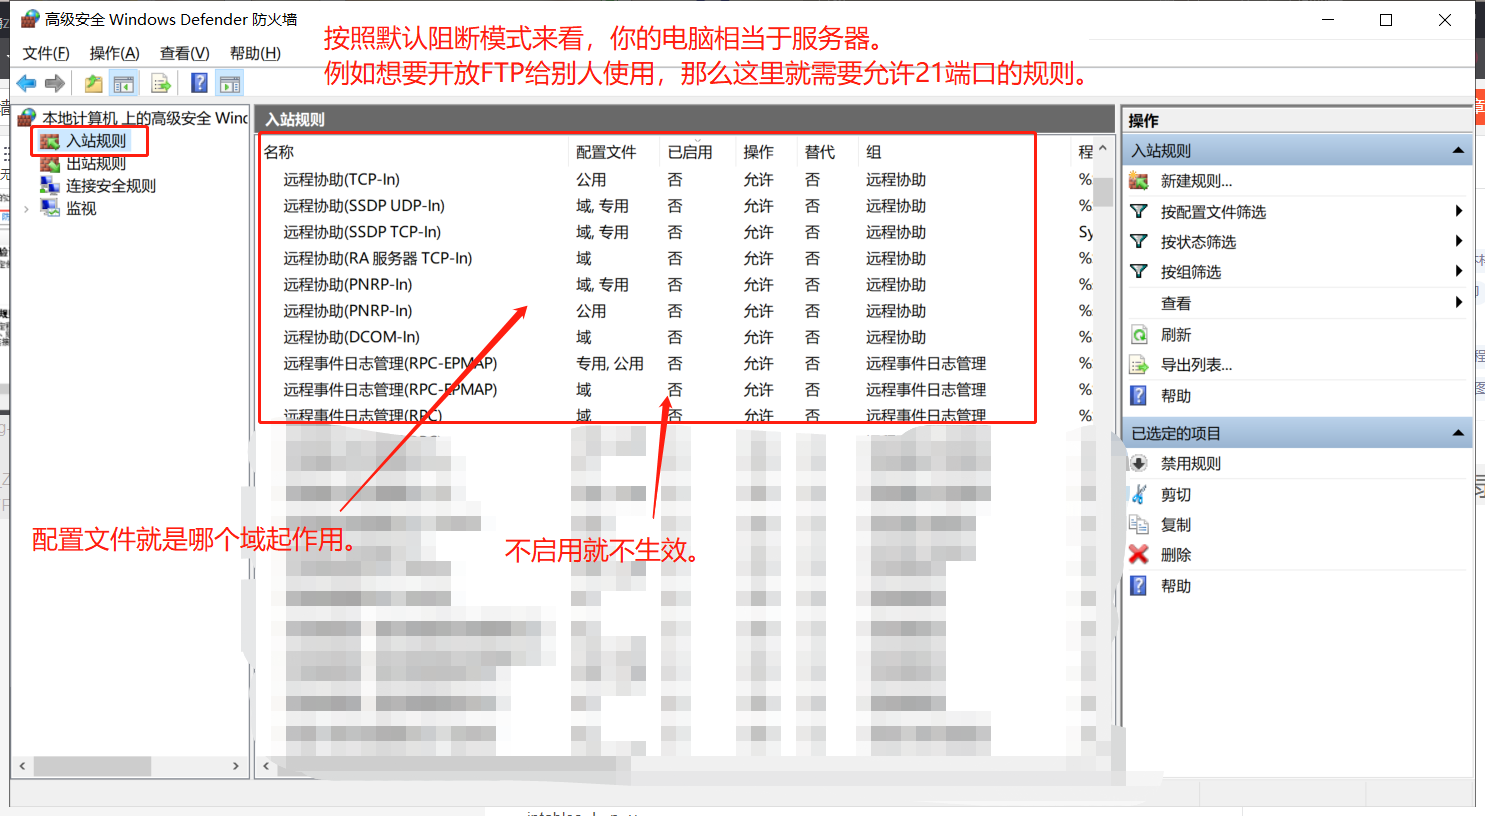Image resolution: width=1485 pixels, height=816 pixels.
Task: Select the 禁用规则 disable rule icon
Action: point(1139,462)
